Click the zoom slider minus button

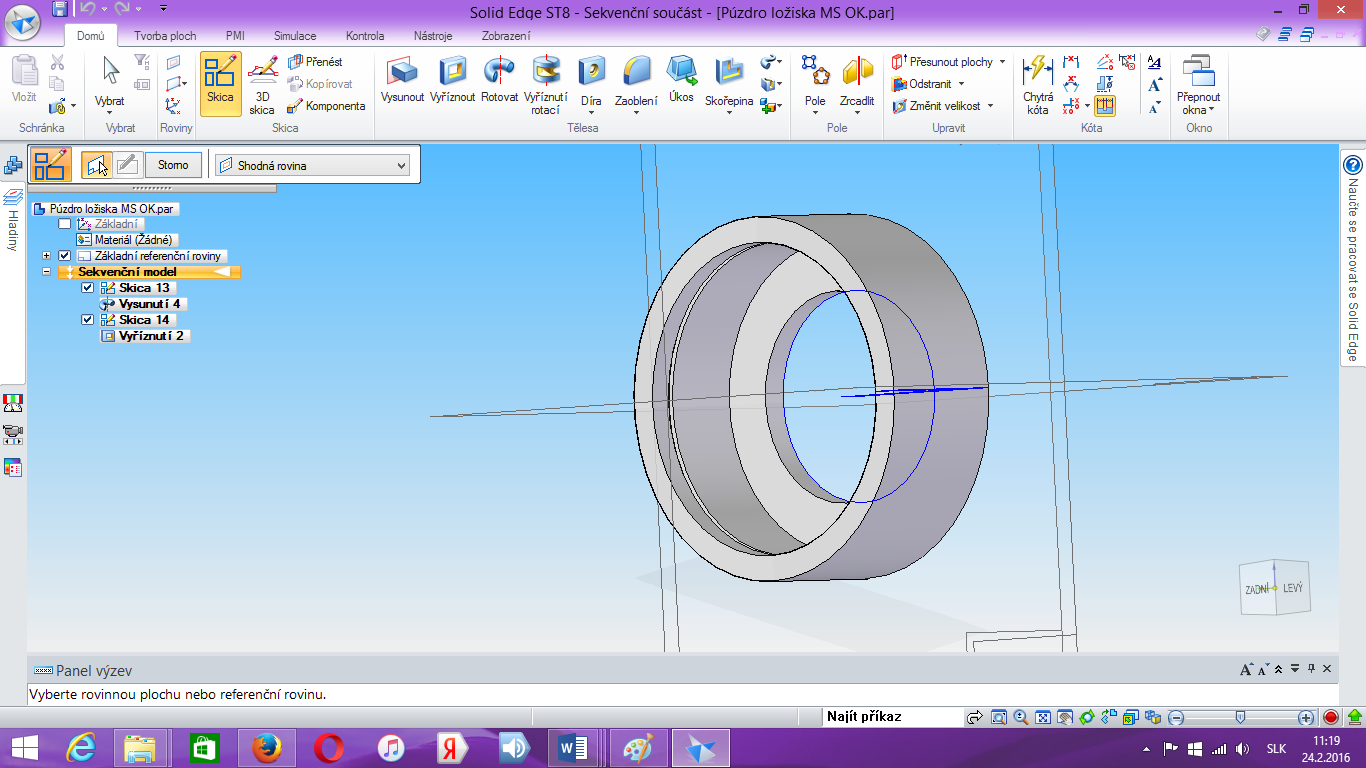1177,717
